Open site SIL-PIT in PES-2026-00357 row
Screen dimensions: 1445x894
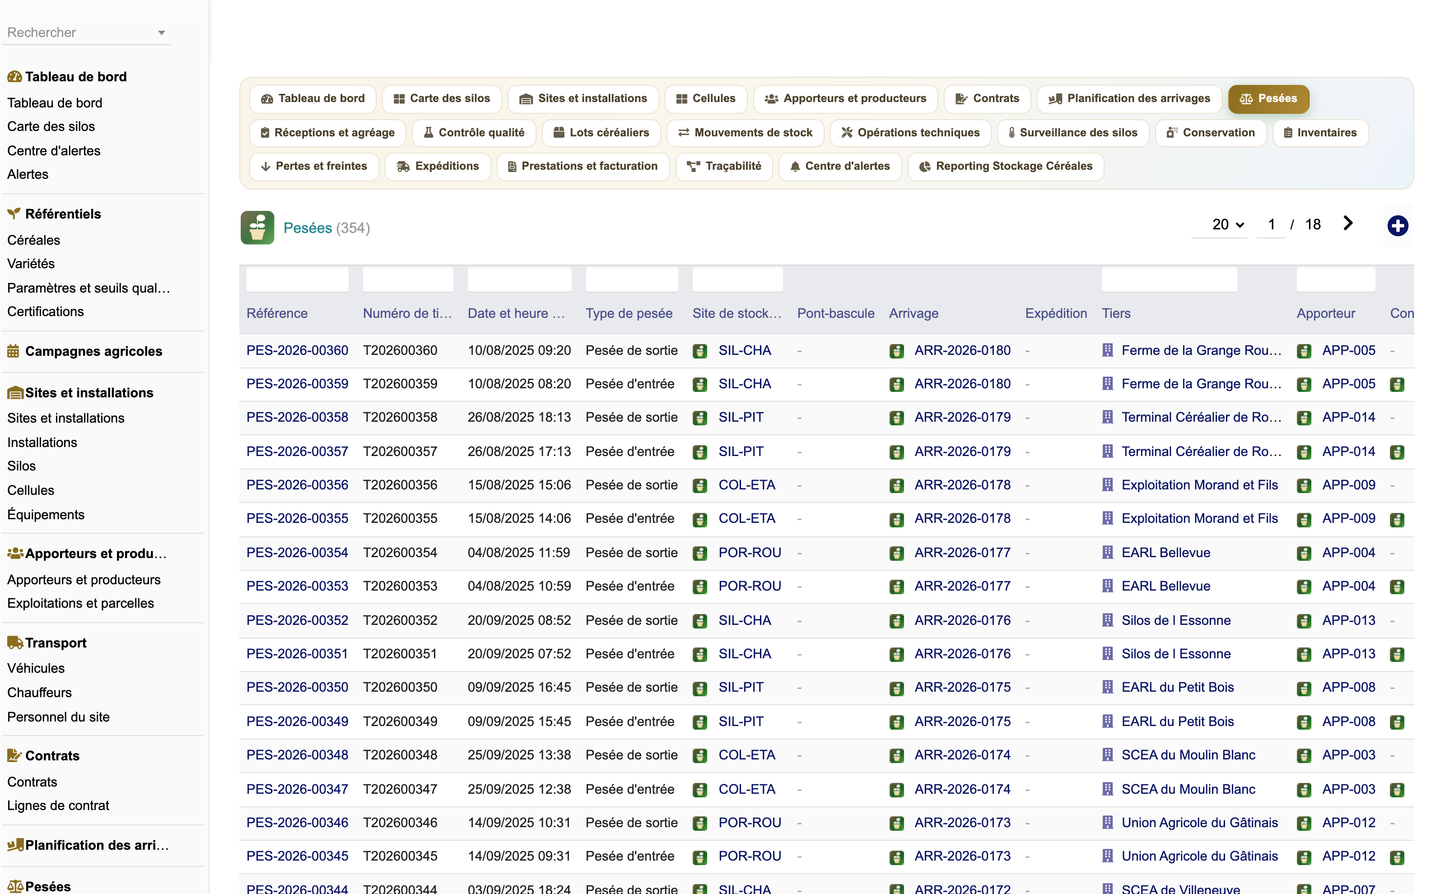click(x=741, y=452)
